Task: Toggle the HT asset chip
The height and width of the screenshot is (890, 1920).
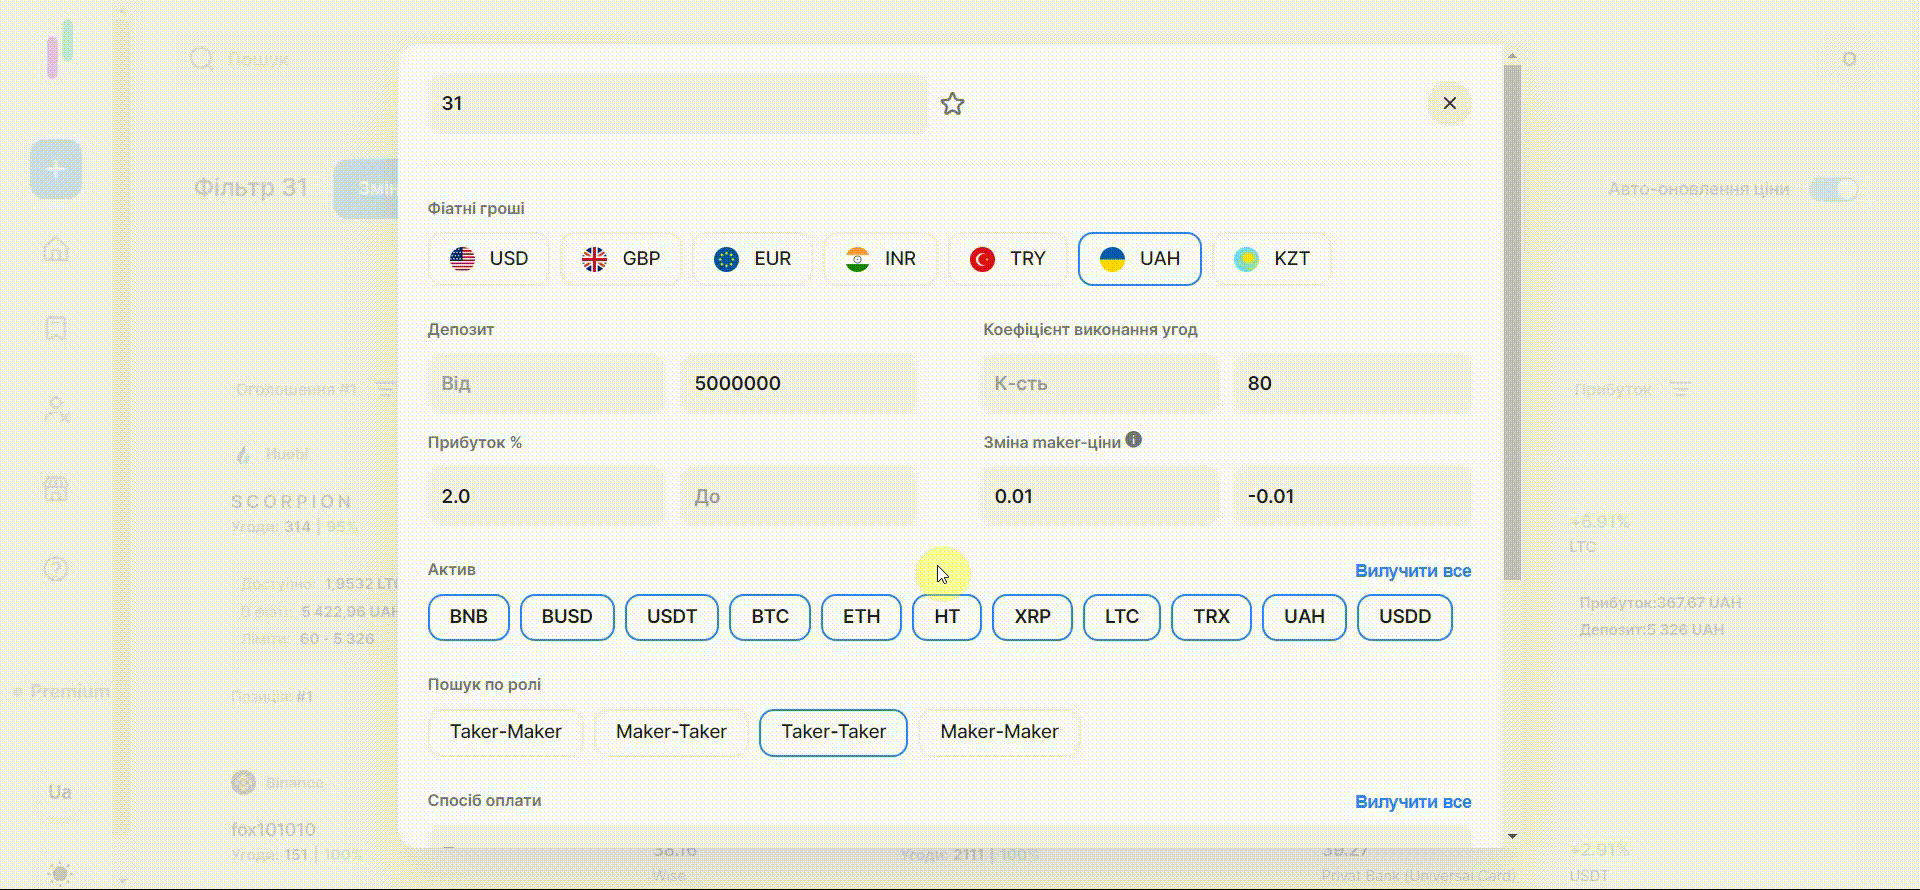Action: tap(946, 617)
